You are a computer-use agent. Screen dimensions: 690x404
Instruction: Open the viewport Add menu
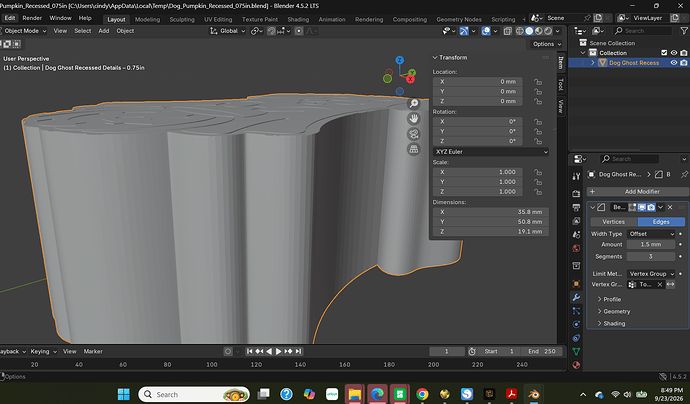tap(103, 31)
